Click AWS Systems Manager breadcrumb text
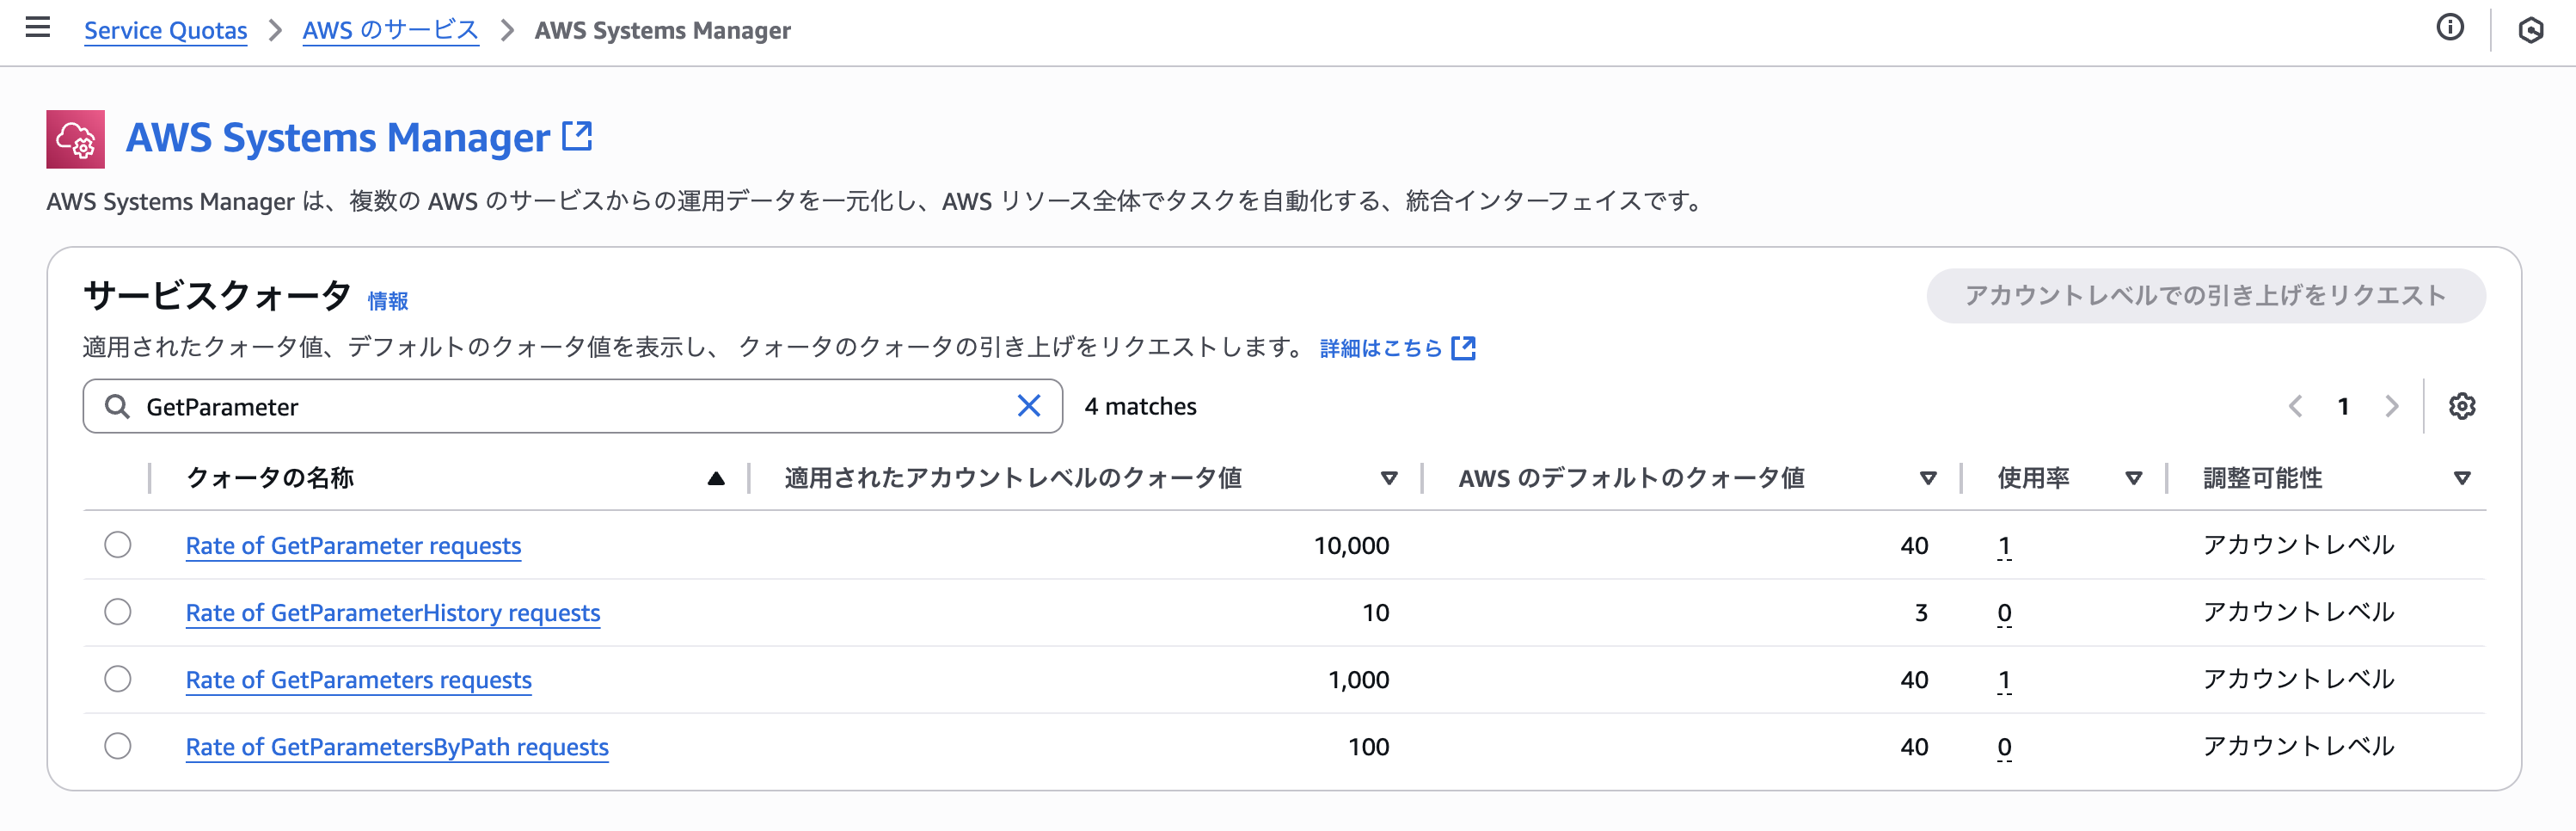Screen dimensions: 2576x831 (662, 31)
